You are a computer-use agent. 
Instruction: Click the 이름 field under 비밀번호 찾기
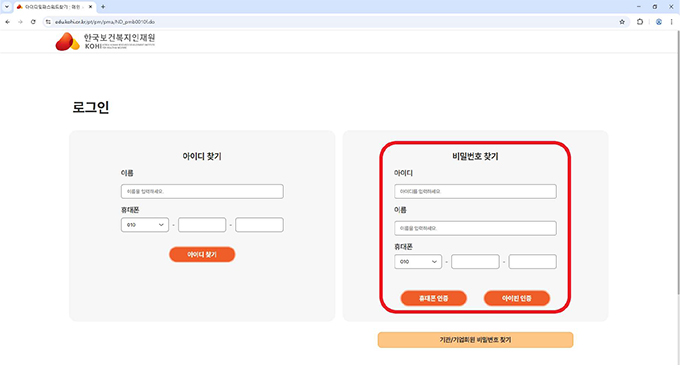click(475, 228)
